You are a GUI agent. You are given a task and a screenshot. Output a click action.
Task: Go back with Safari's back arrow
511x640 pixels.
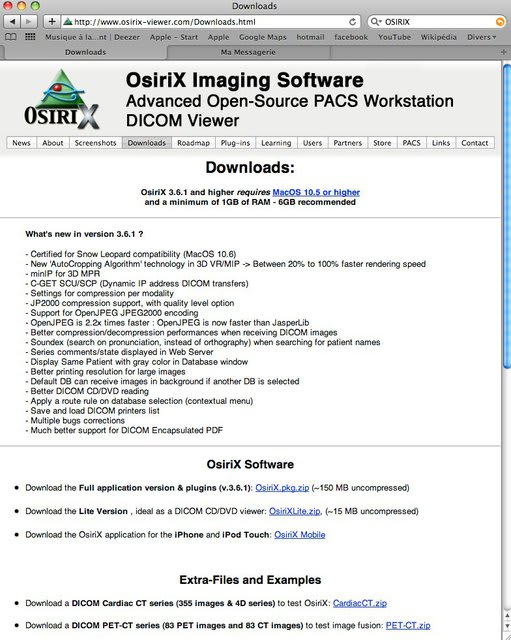12,21
